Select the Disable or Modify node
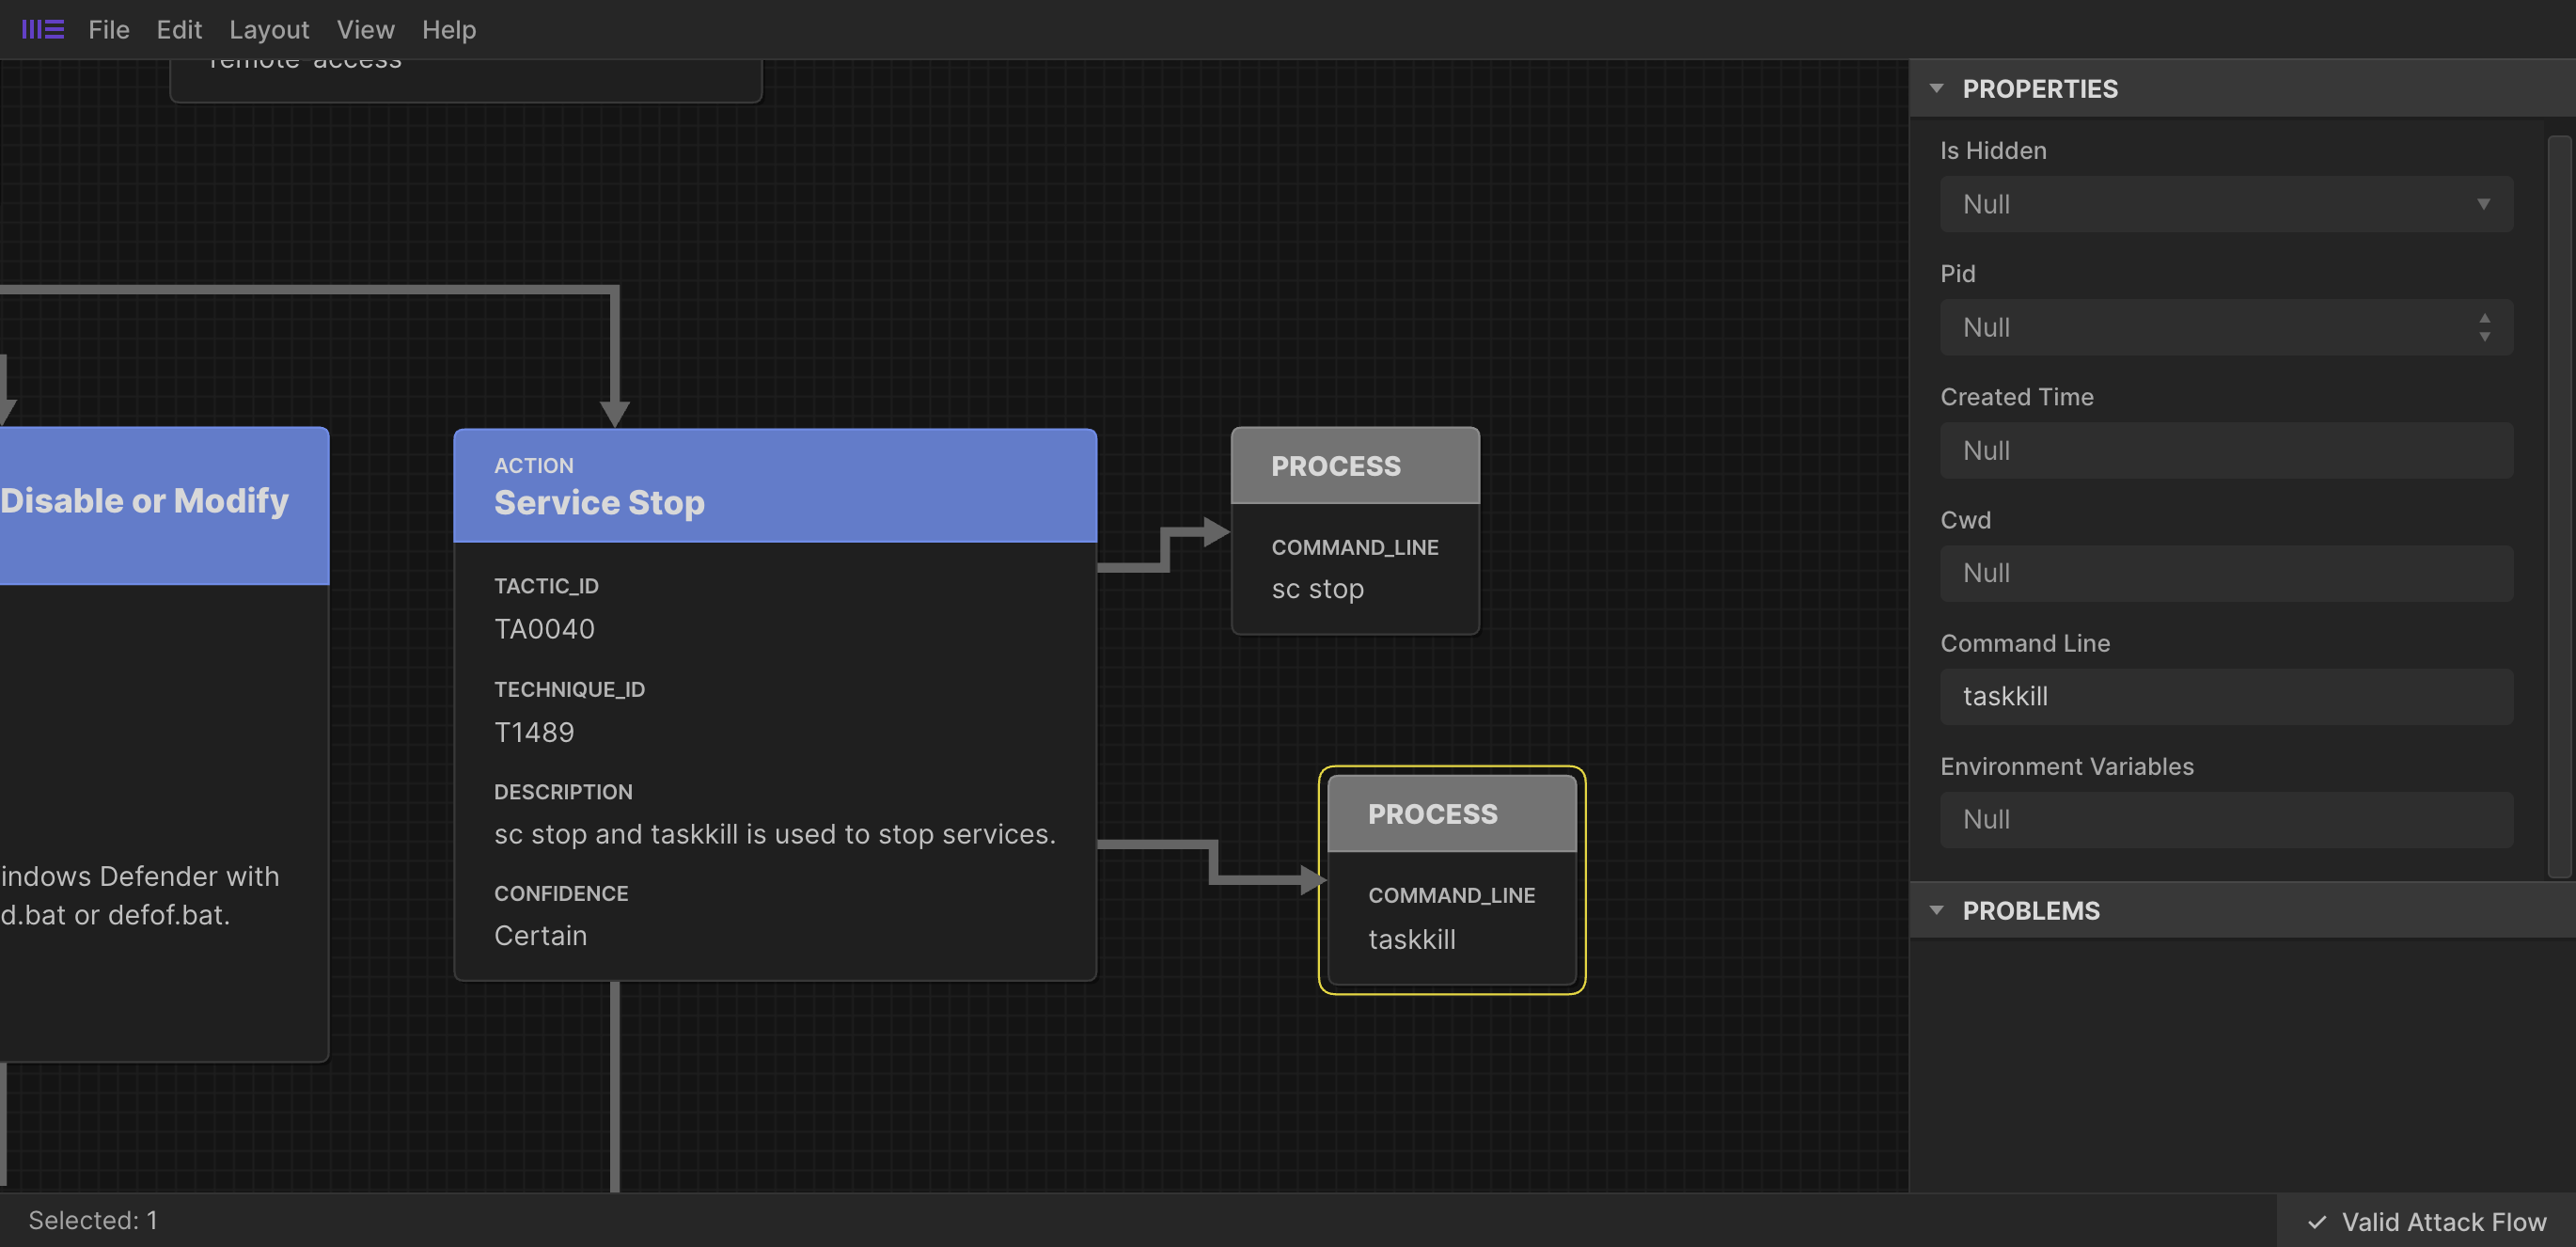 click(x=145, y=503)
